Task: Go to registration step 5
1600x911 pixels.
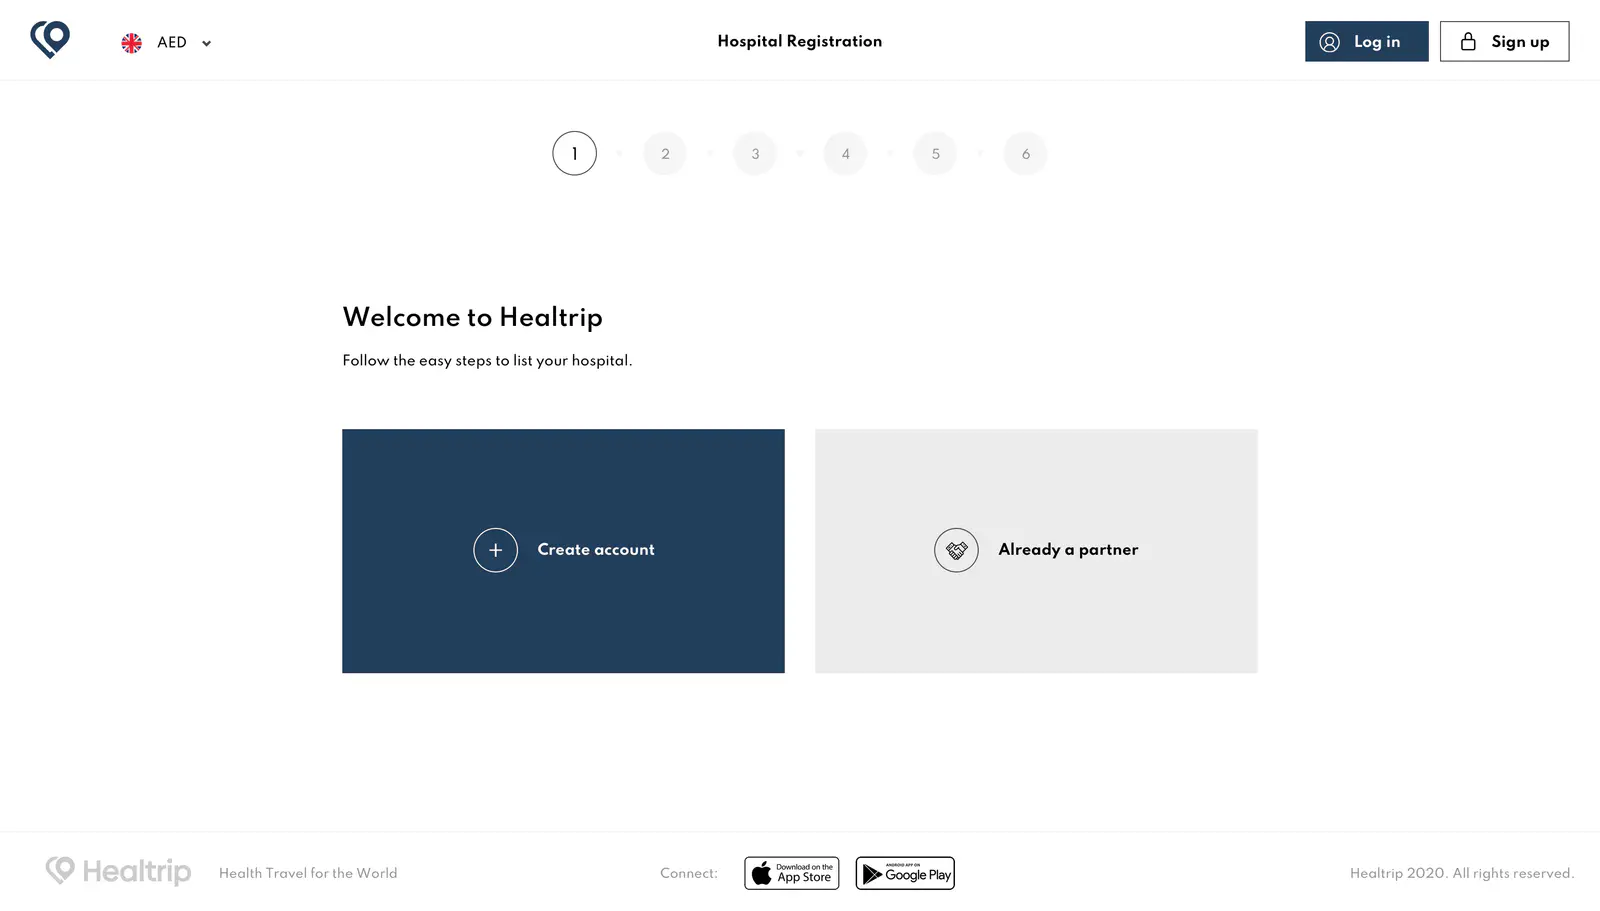Action: (935, 154)
